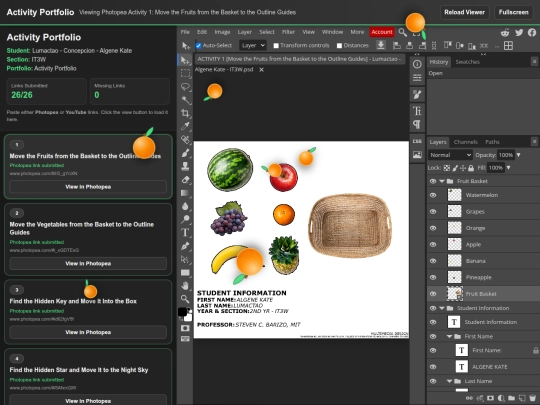Enable Transform controls checkbox
This screenshot has height=405, width=540.
pos(276,45)
